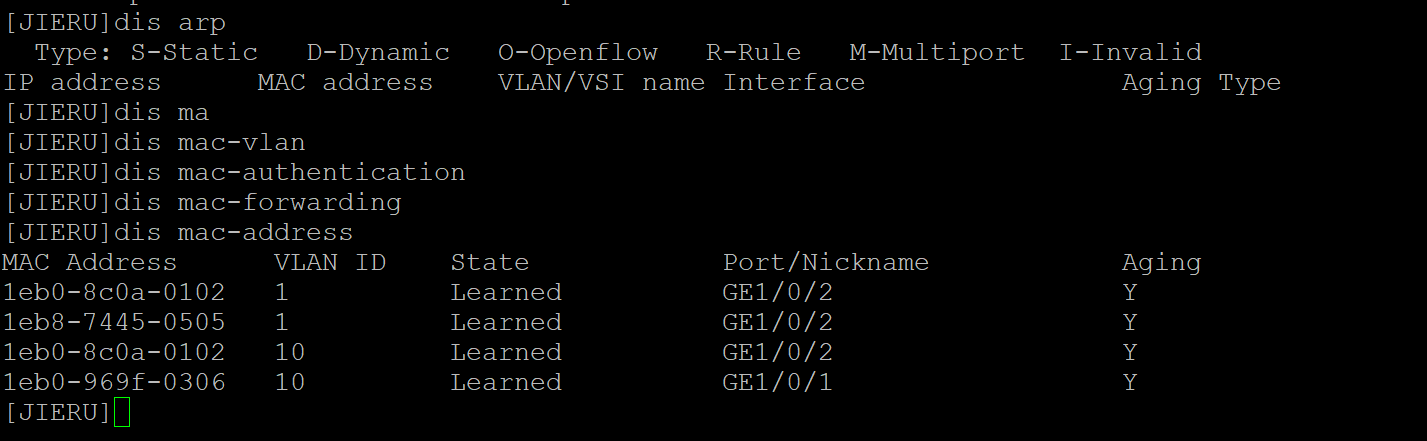Viewport: 1427px width, 441px height.
Task: Select MAC address 1eb0-969f-0306
Action: 113,382
